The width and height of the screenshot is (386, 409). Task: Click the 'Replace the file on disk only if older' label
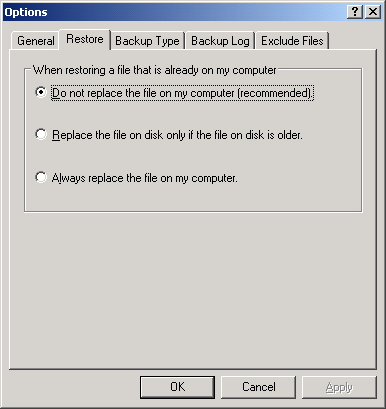tap(177, 135)
